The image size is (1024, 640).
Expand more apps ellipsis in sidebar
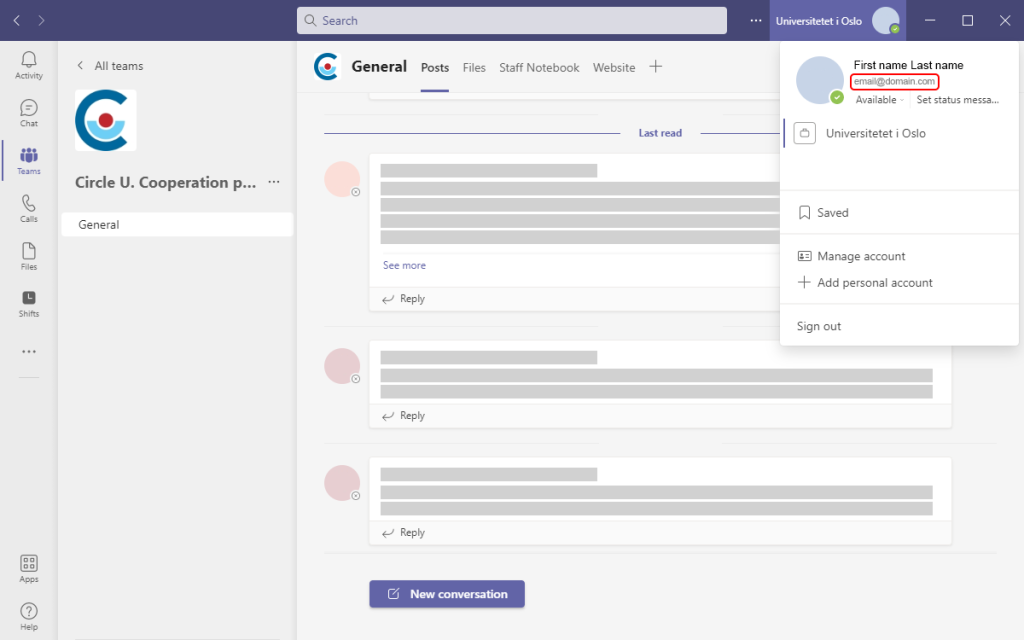pyautogui.click(x=29, y=352)
